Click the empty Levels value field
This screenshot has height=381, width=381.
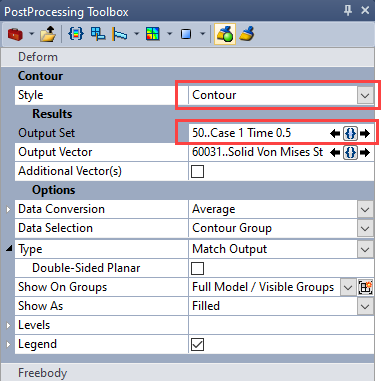click(281, 325)
